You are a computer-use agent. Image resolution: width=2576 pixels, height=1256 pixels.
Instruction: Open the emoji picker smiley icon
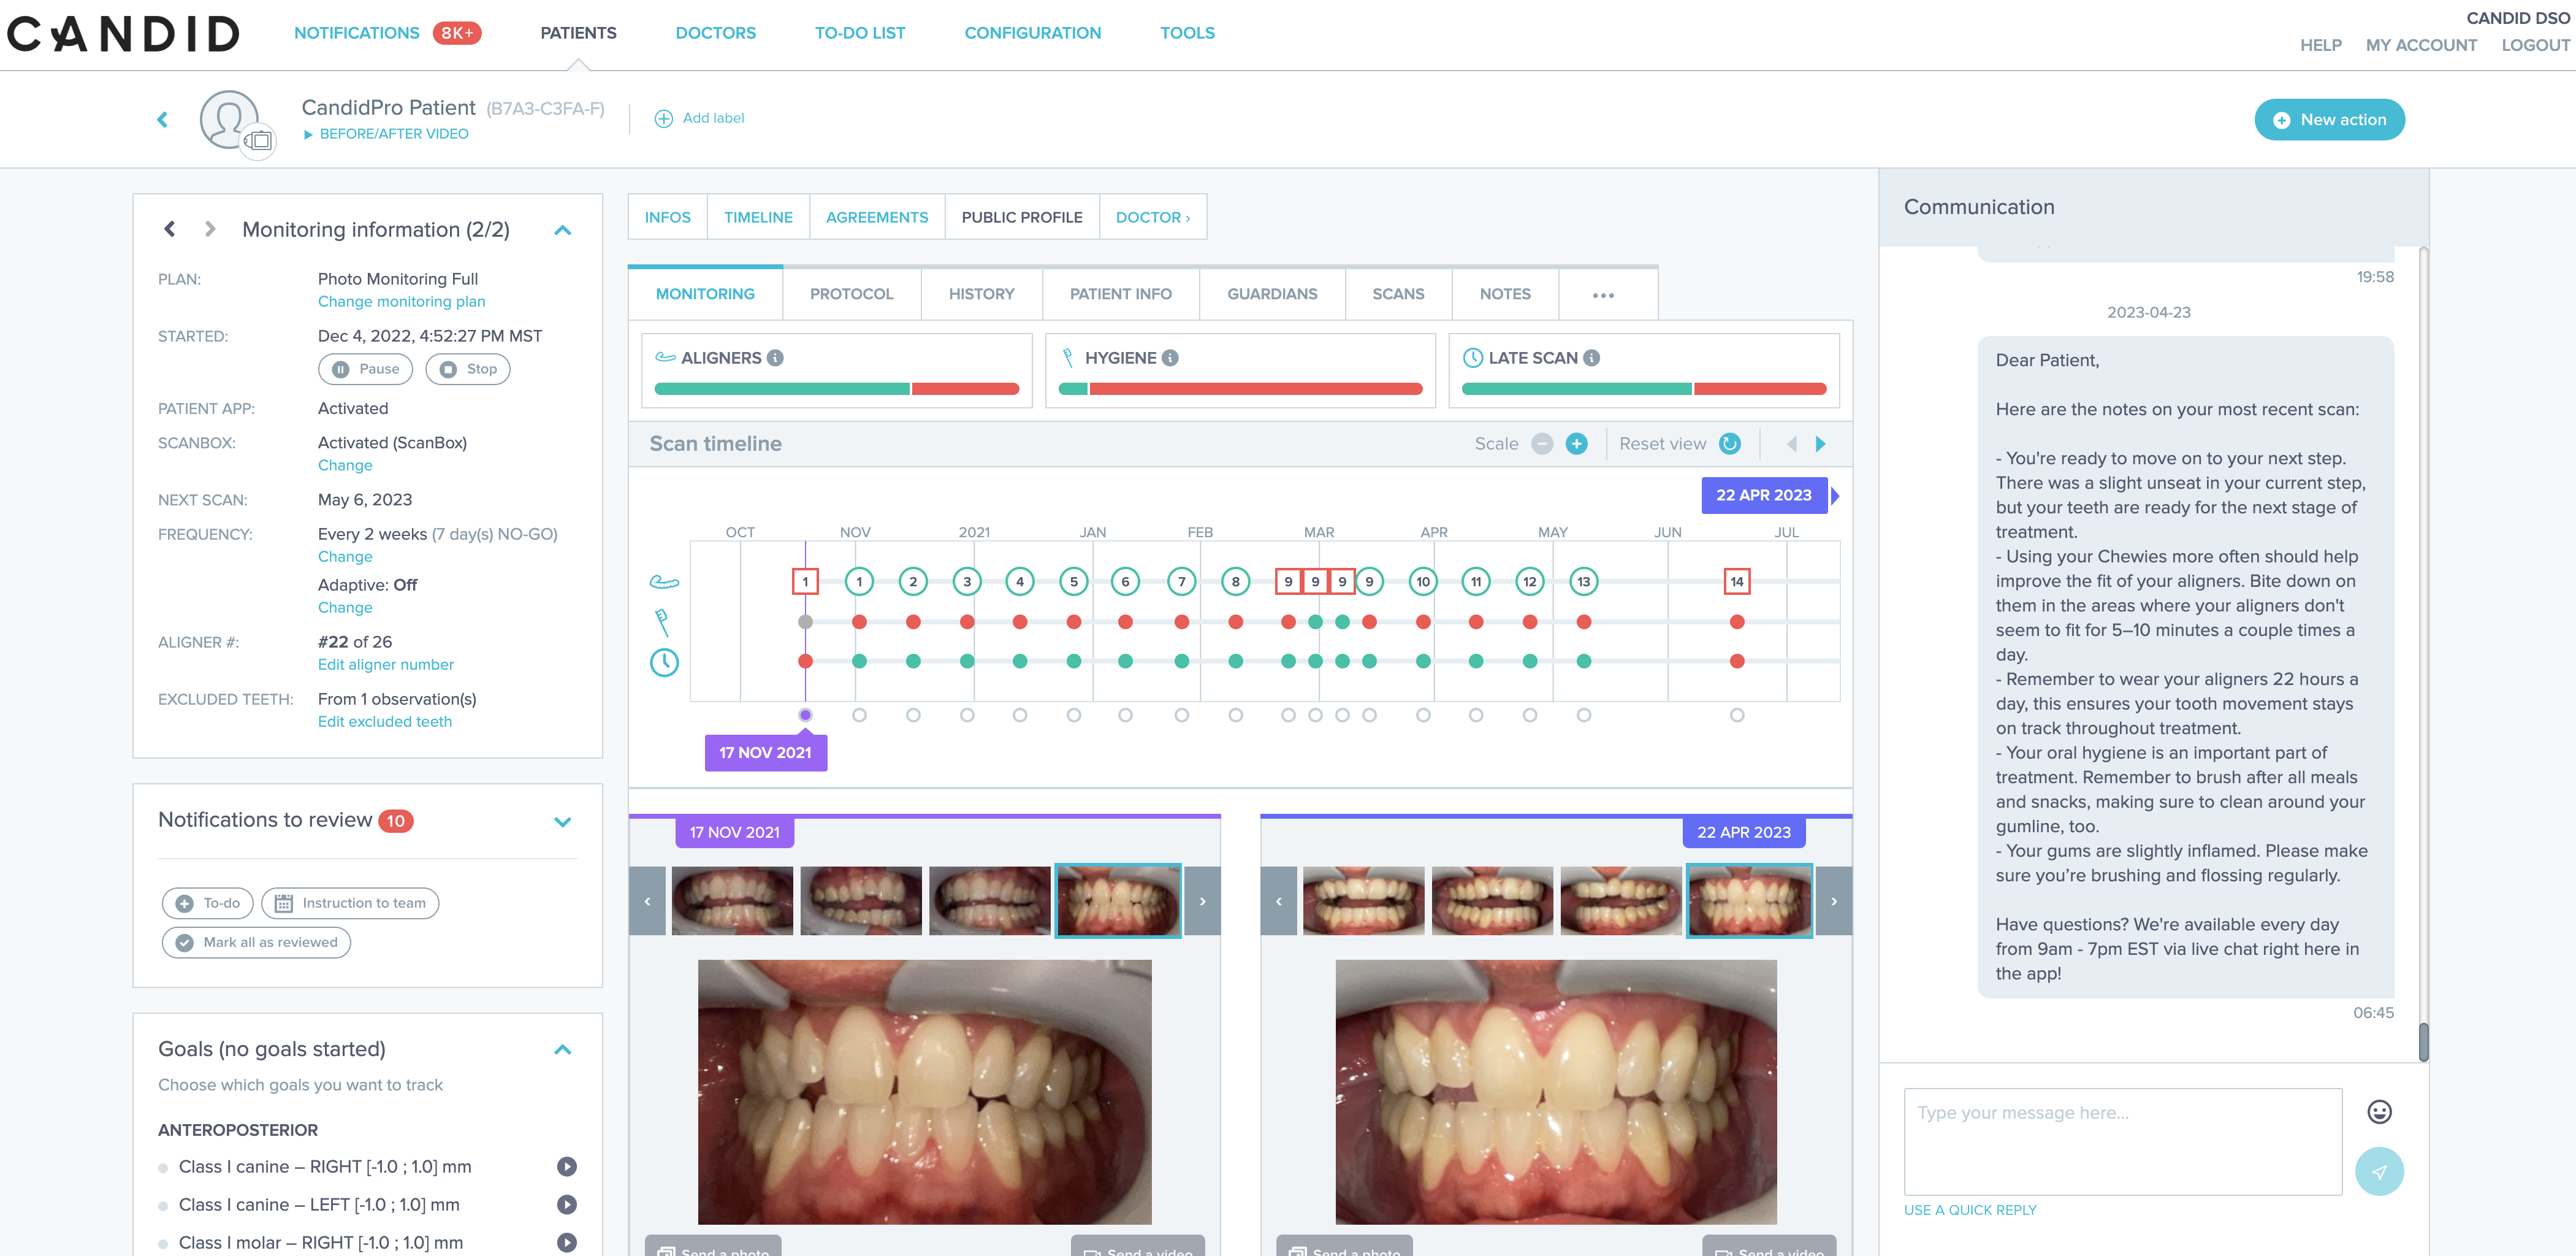(x=2379, y=1111)
